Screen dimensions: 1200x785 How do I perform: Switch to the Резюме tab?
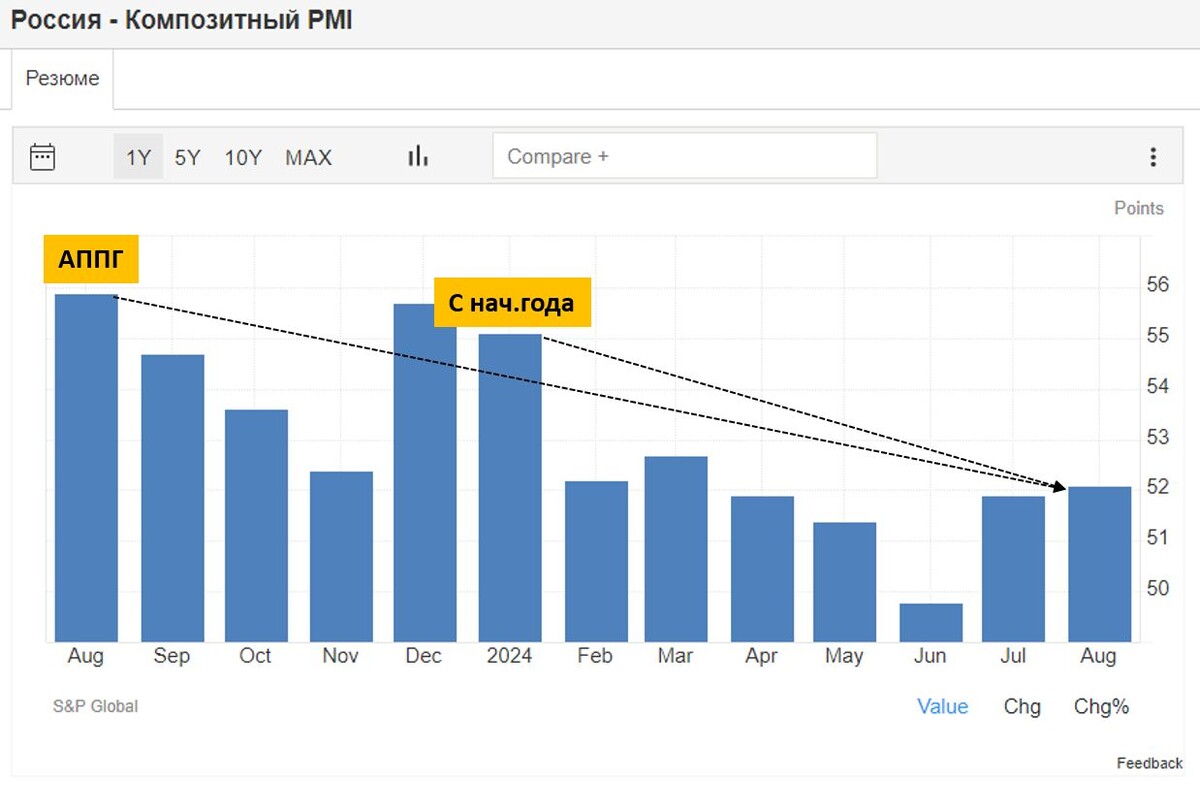click(x=62, y=78)
